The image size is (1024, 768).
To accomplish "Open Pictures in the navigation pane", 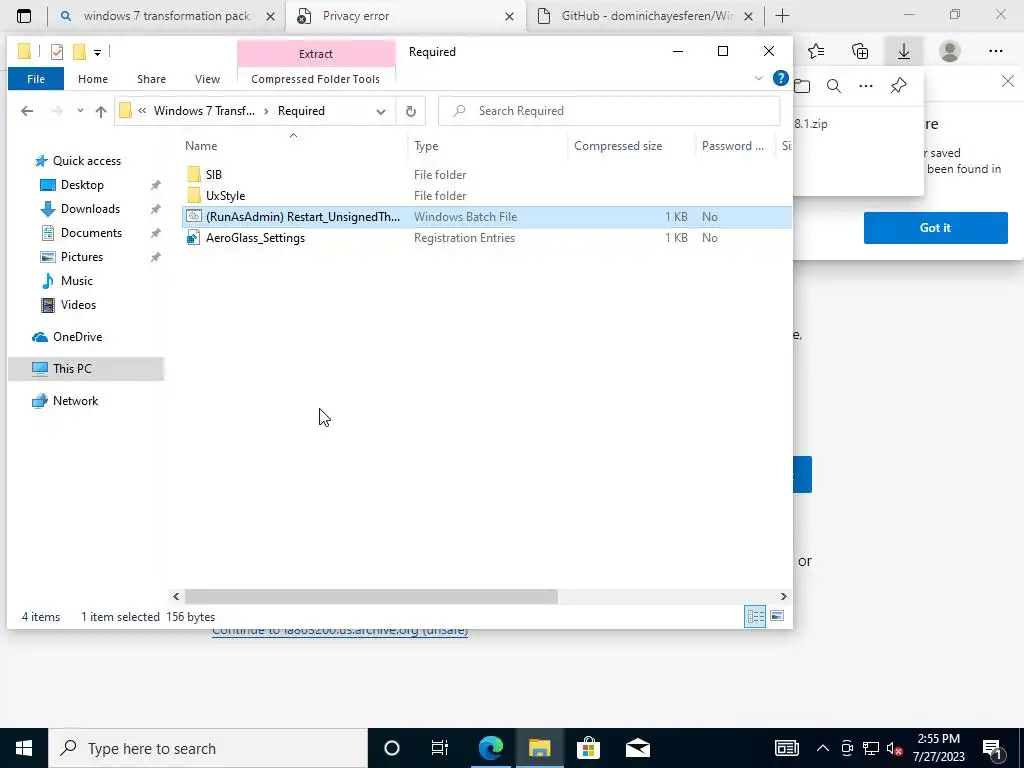I will (x=82, y=257).
